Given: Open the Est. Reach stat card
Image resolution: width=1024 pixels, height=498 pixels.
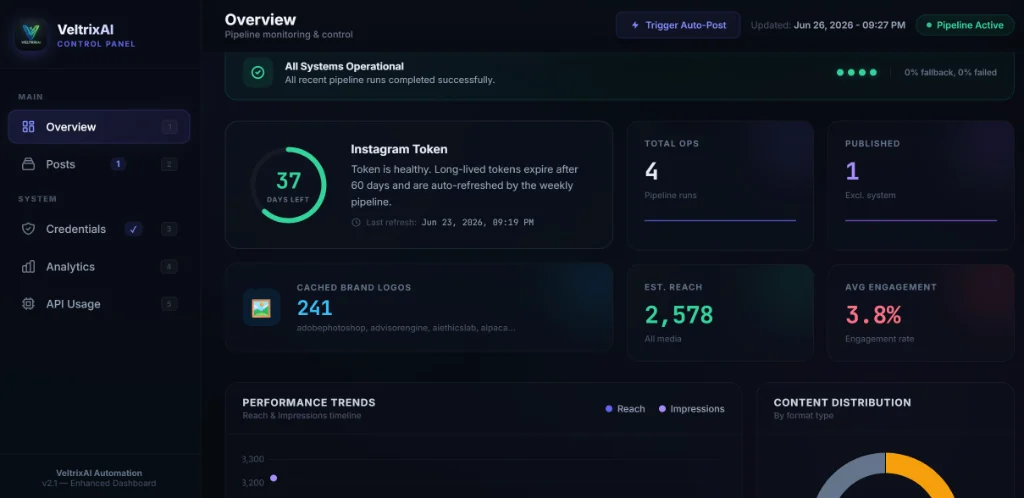Looking at the screenshot, I should point(720,313).
